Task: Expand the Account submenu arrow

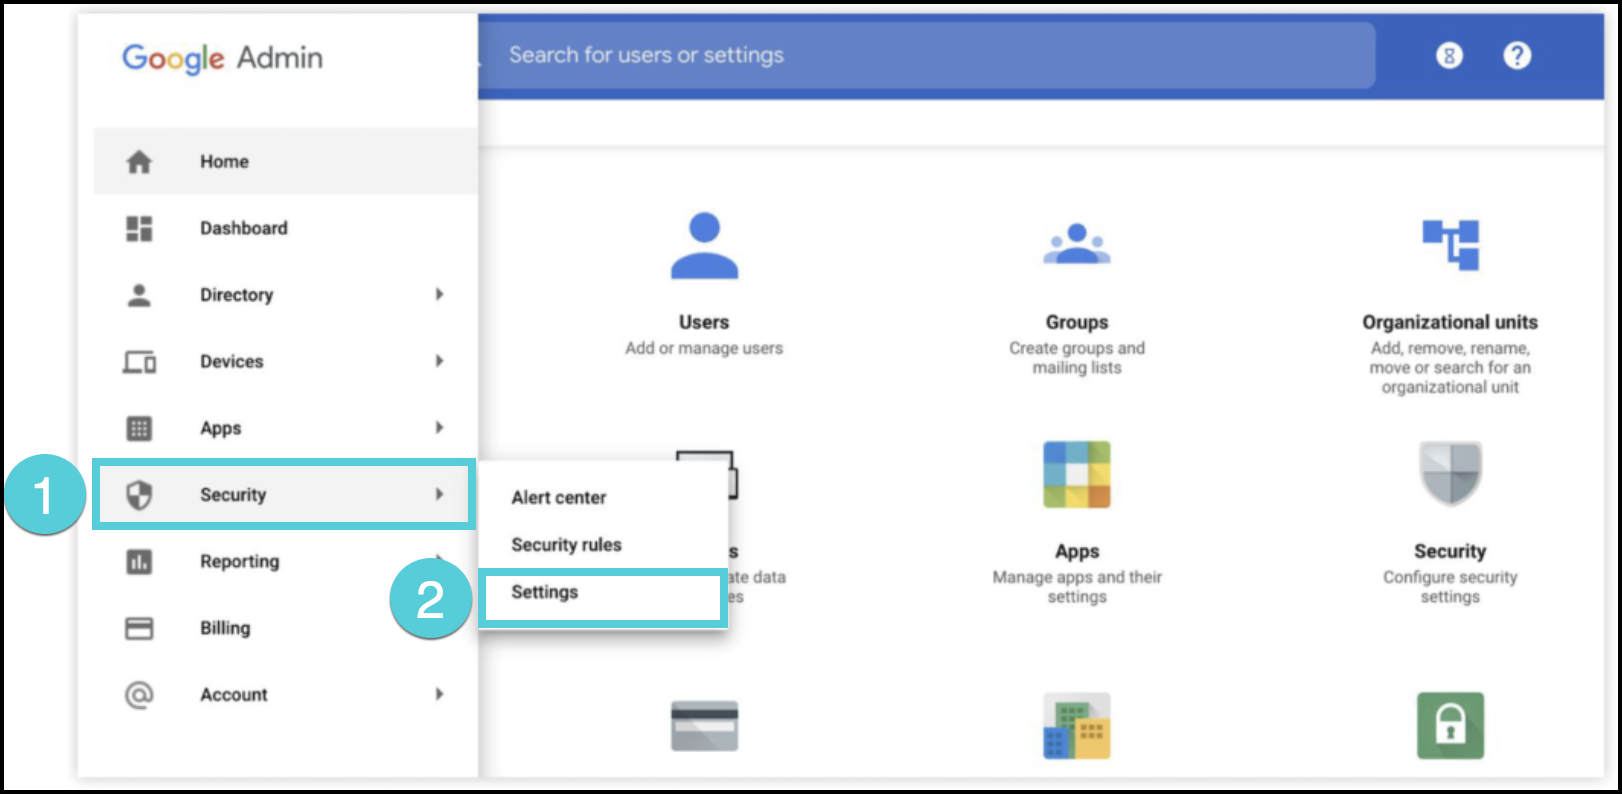Action: click(439, 694)
